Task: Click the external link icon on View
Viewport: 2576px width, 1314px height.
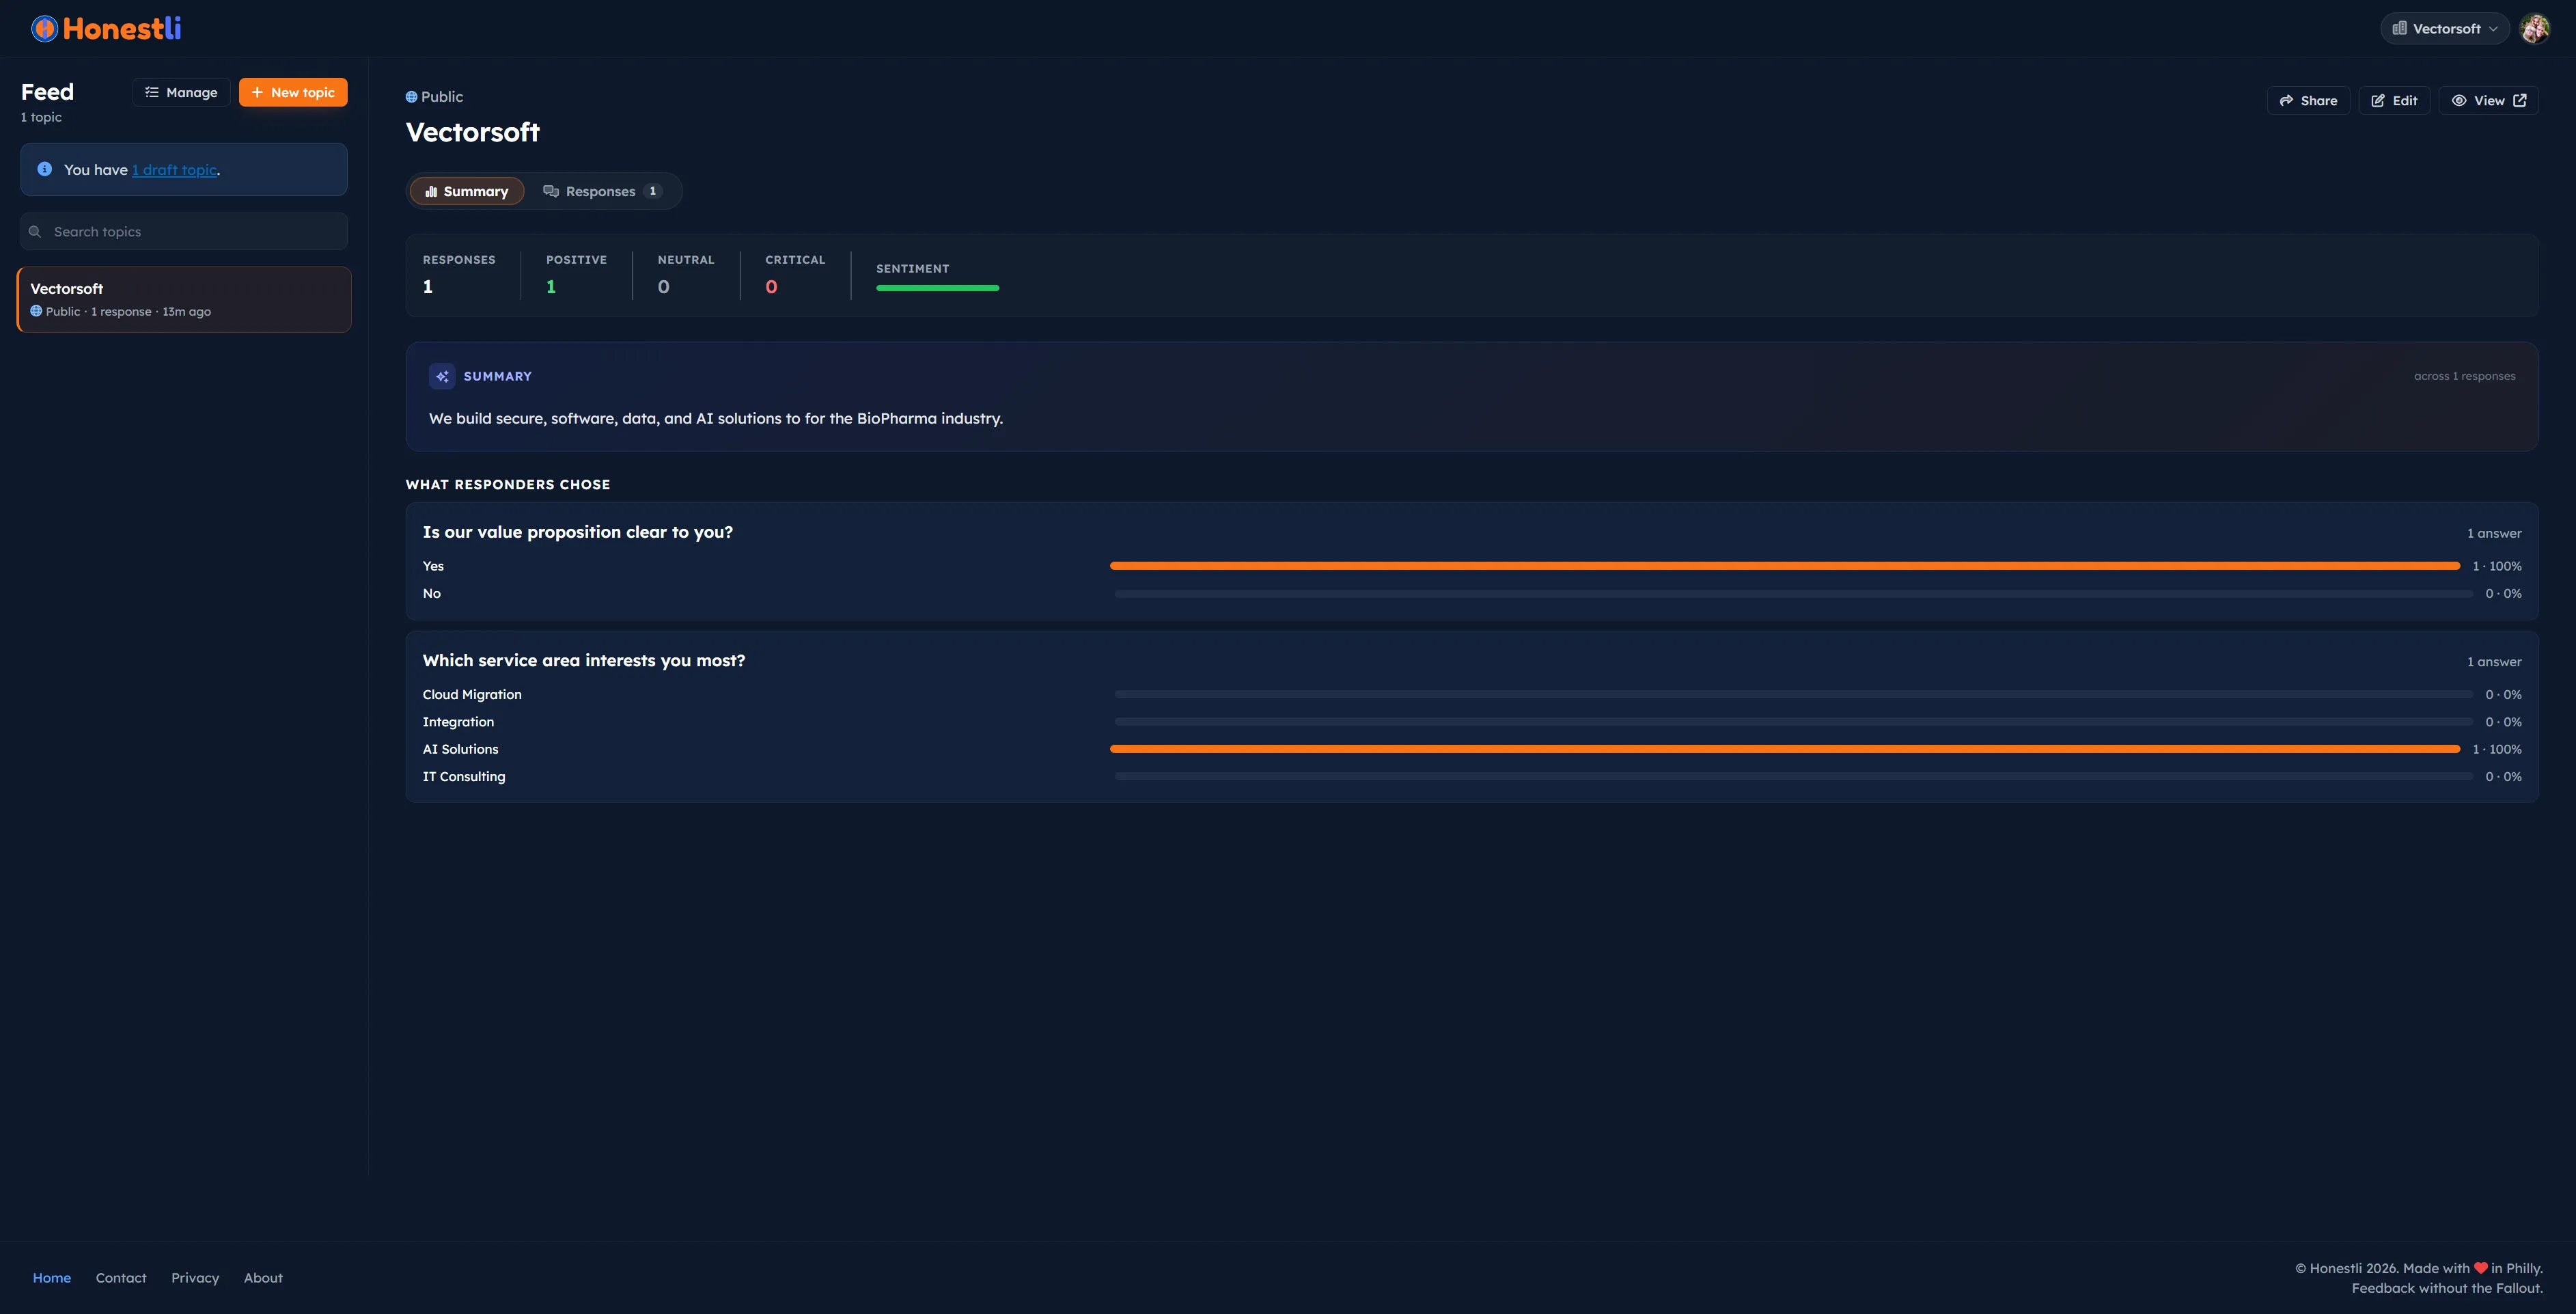Action: [x=2519, y=101]
